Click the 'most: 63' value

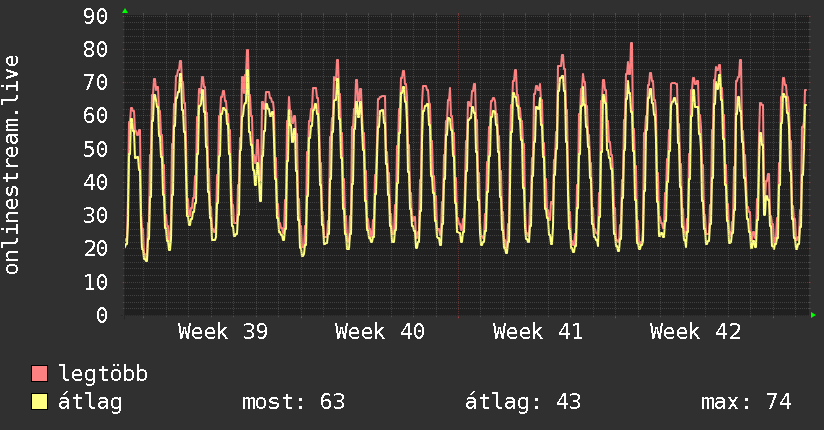pyautogui.click(x=293, y=402)
